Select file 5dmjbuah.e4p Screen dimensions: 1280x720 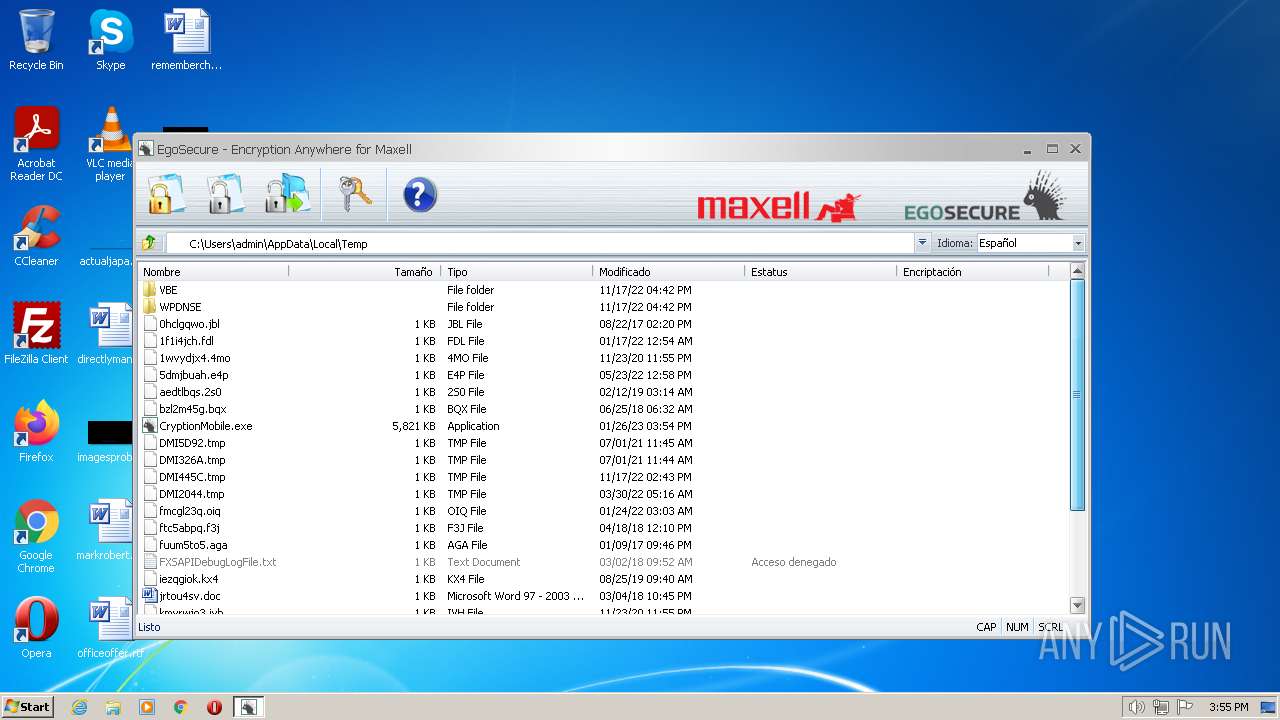click(193, 375)
